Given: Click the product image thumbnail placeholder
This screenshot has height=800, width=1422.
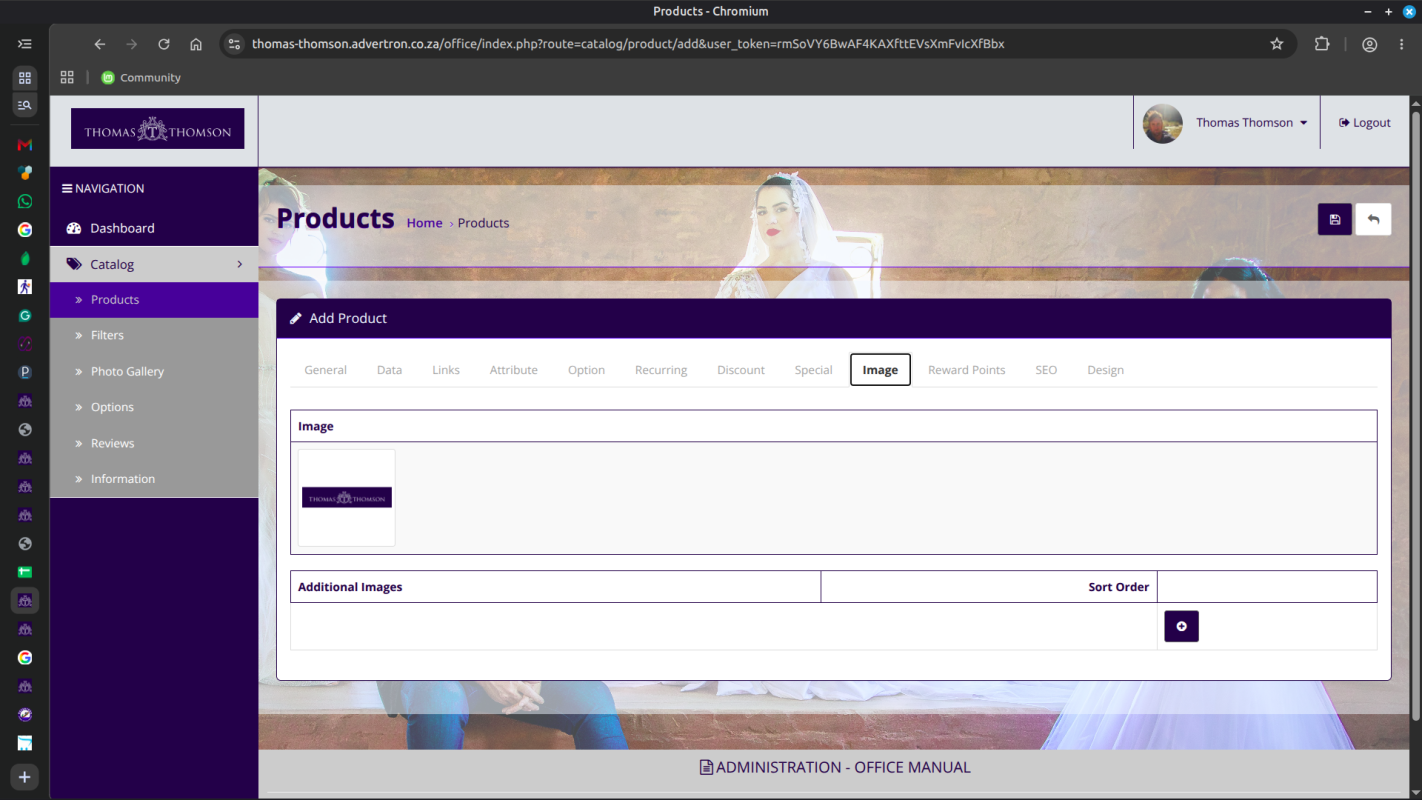Looking at the screenshot, I should (346, 498).
